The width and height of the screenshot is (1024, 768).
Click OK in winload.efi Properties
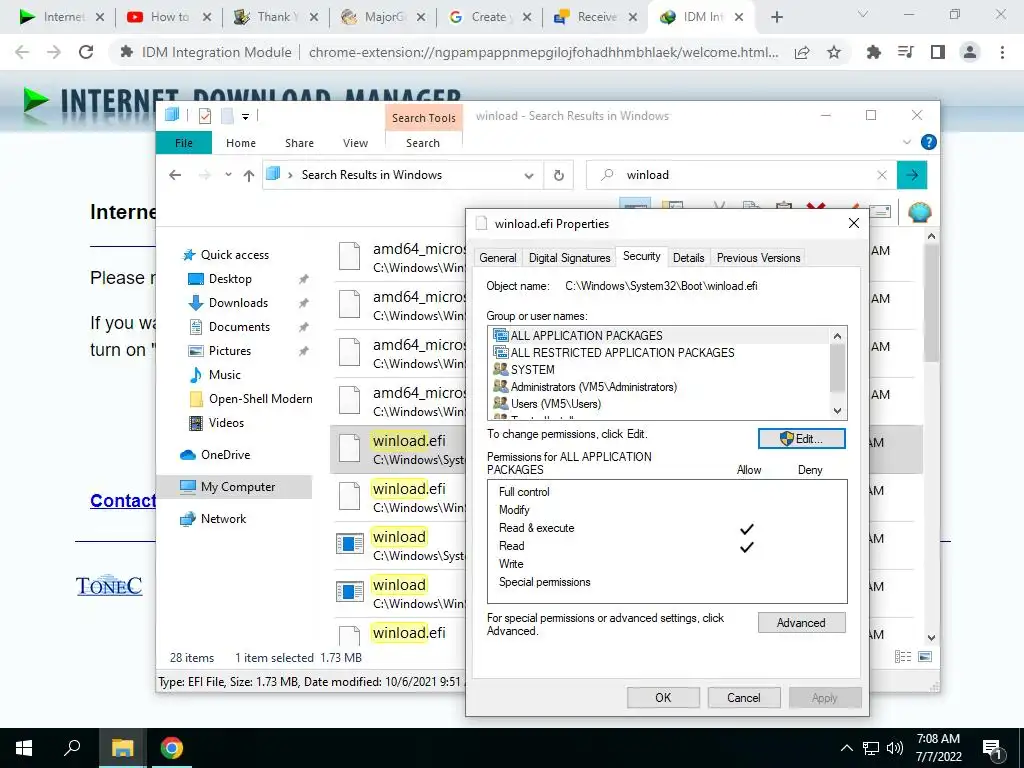[x=663, y=698]
